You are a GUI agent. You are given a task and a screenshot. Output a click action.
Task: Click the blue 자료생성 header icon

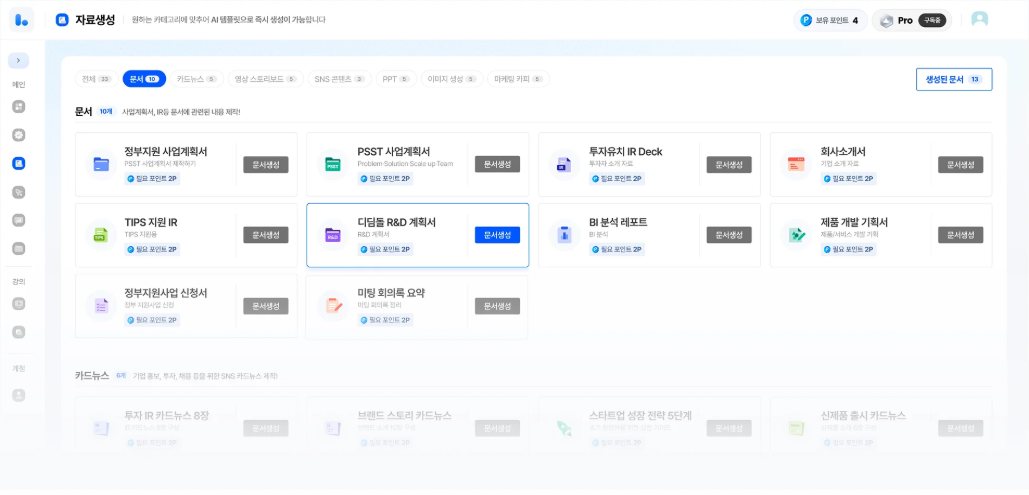coord(62,20)
